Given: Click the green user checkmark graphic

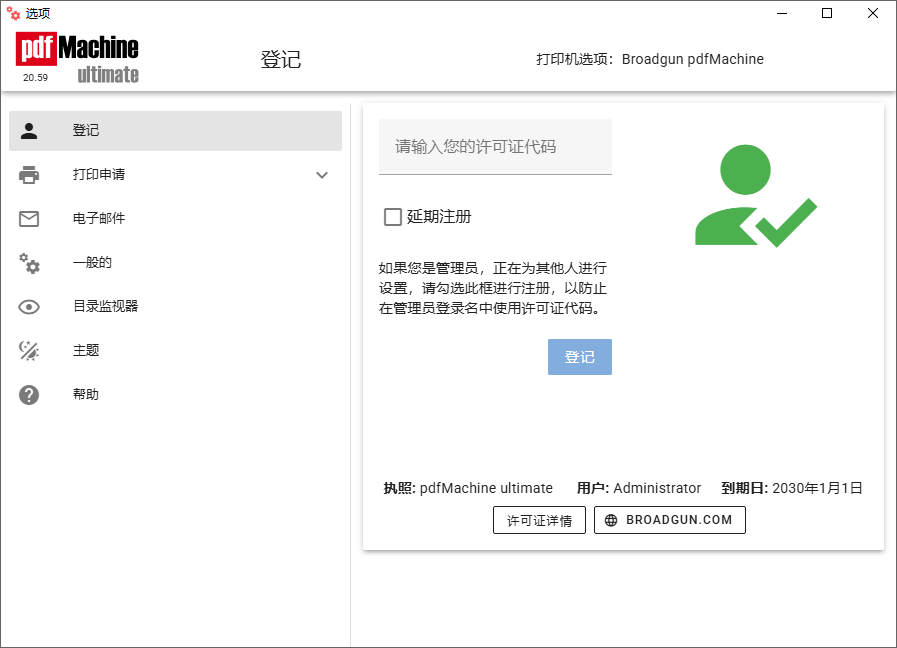Looking at the screenshot, I should (756, 196).
